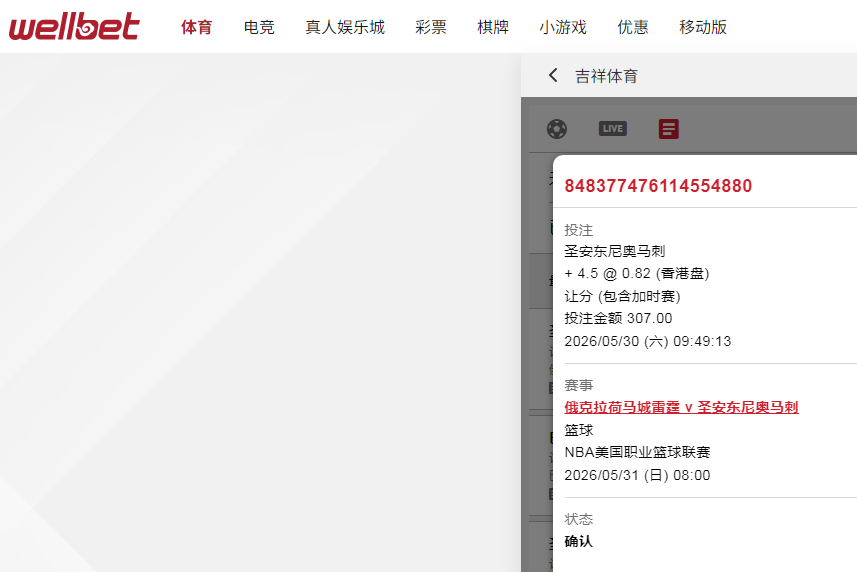857x572 pixels.
Task: Select the status value 确认
Action: (579, 541)
